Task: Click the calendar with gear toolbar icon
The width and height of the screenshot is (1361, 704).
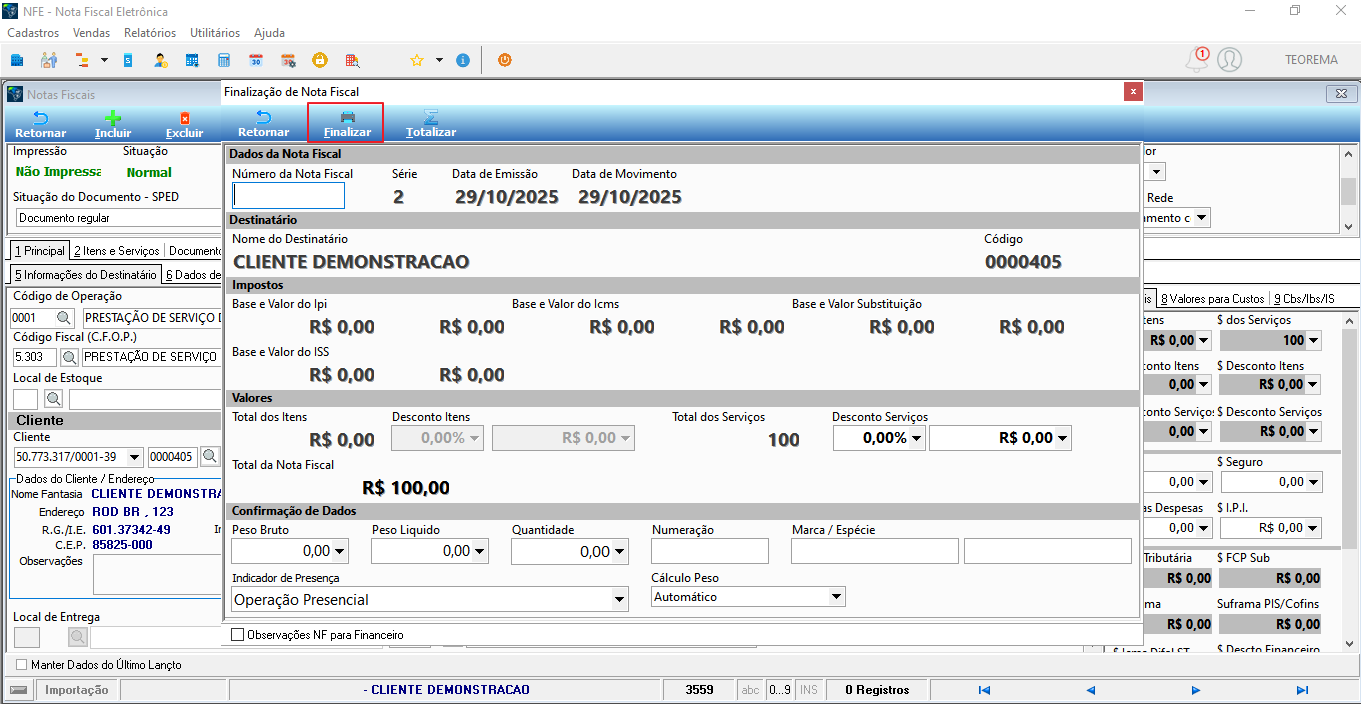Action: (288, 60)
